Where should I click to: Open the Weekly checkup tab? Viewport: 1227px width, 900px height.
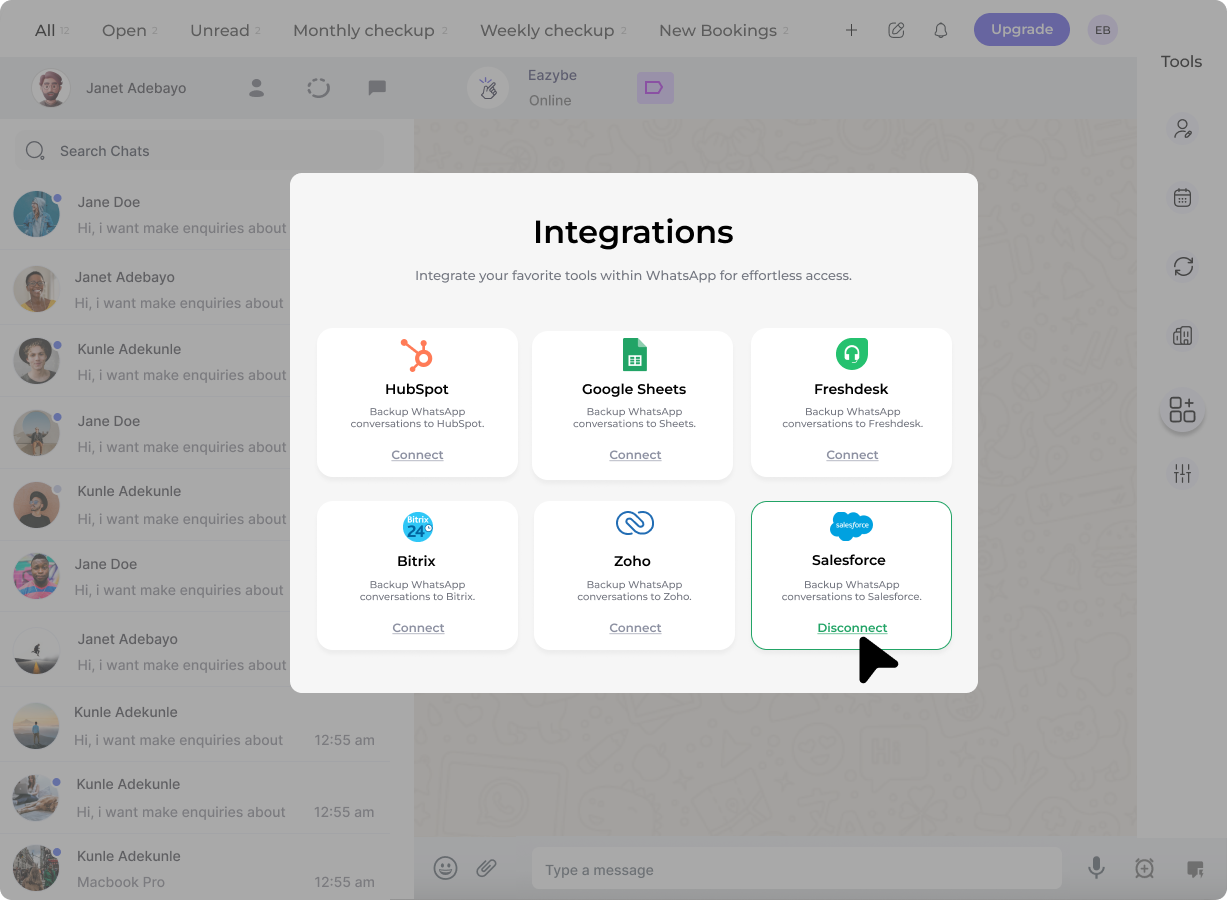pyautogui.click(x=547, y=30)
